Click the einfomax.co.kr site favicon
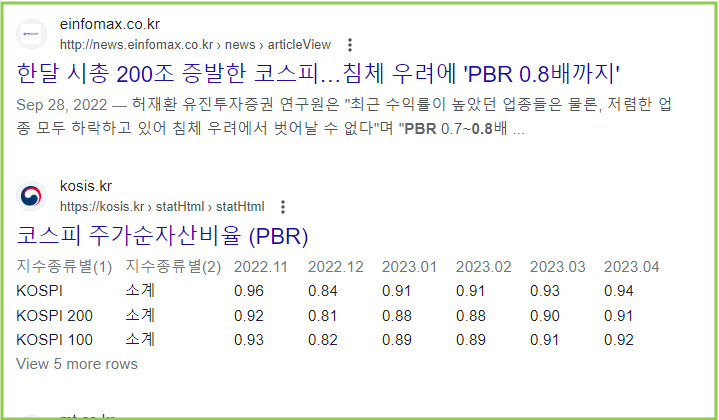 [32, 34]
